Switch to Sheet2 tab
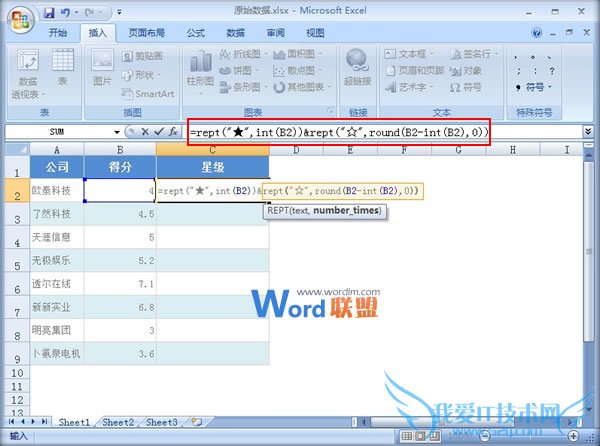Screen dimensions: 600x446 click(118, 422)
